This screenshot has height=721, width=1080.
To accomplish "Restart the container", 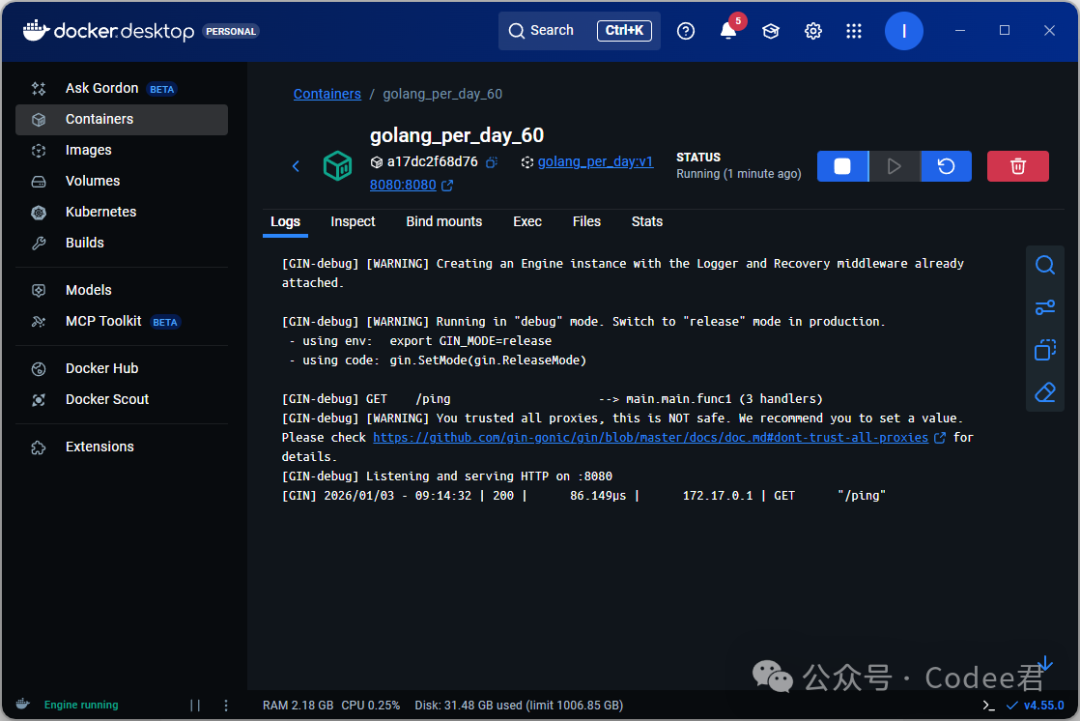I will click(x=946, y=166).
